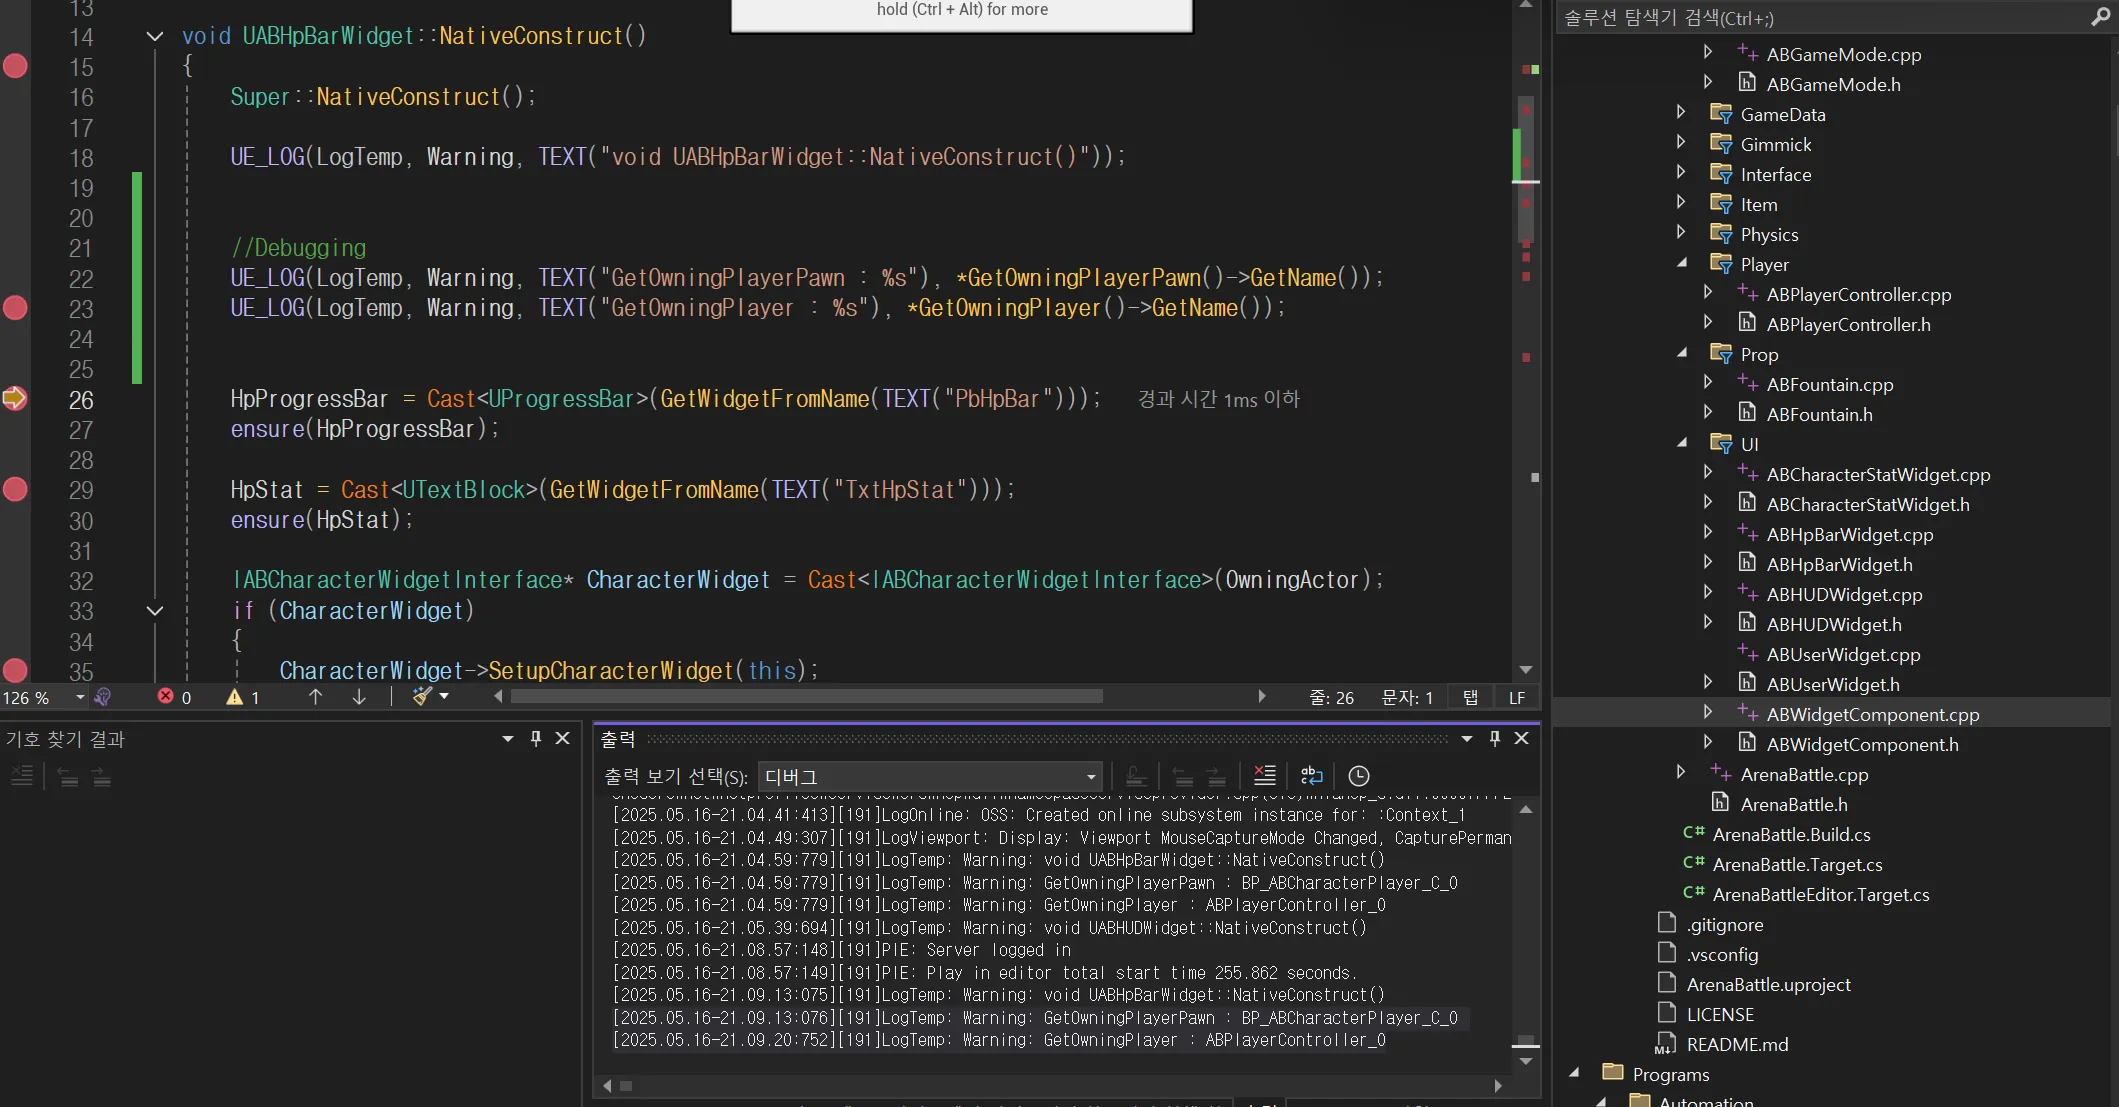Collapse the if block at line 33
This screenshot has width=2119, height=1107.
pyautogui.click(x=155, y=610)
